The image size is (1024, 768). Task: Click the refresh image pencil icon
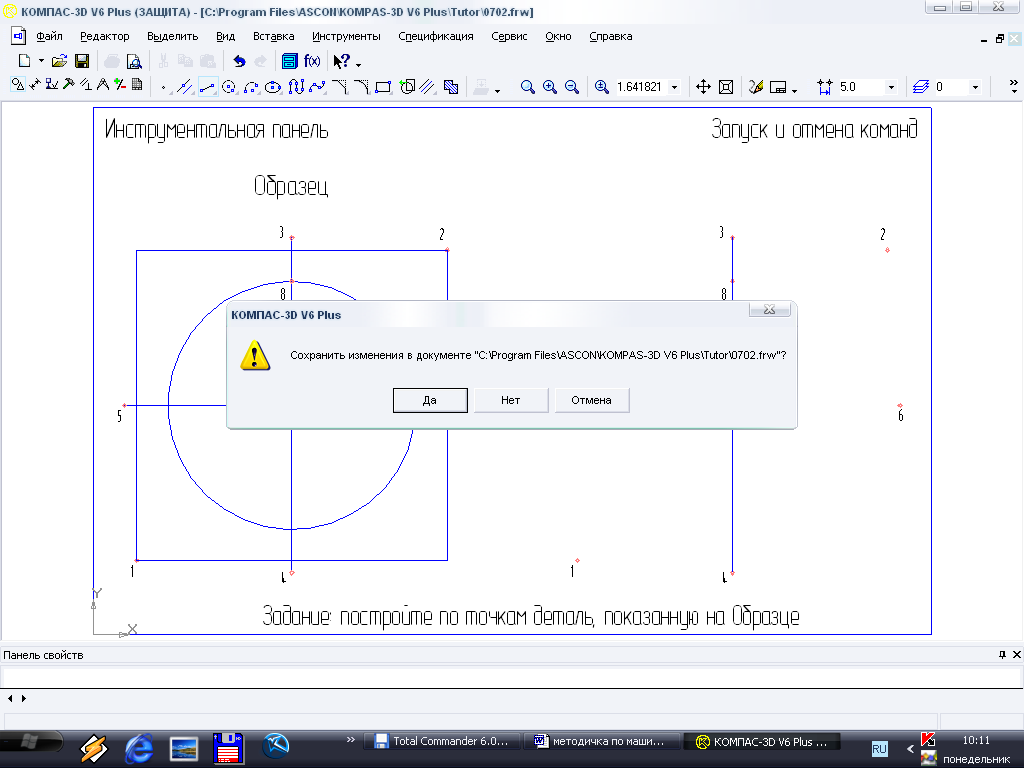click(x=756, y=87)
